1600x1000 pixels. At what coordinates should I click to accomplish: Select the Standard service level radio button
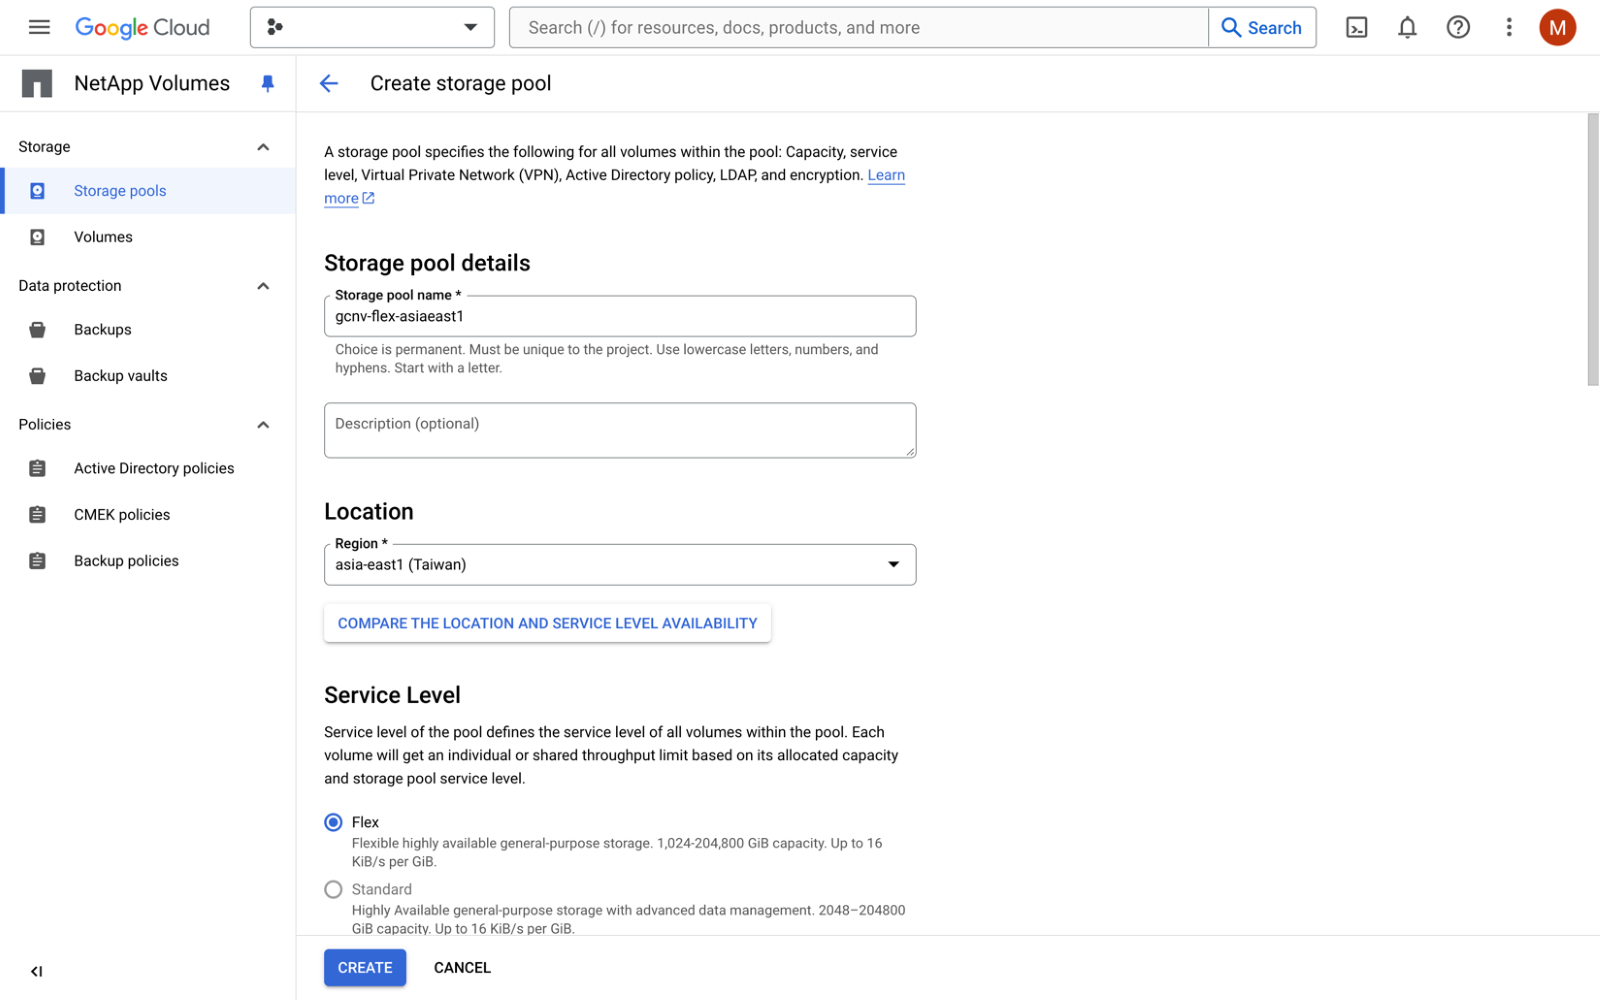(x=334, y=889)
